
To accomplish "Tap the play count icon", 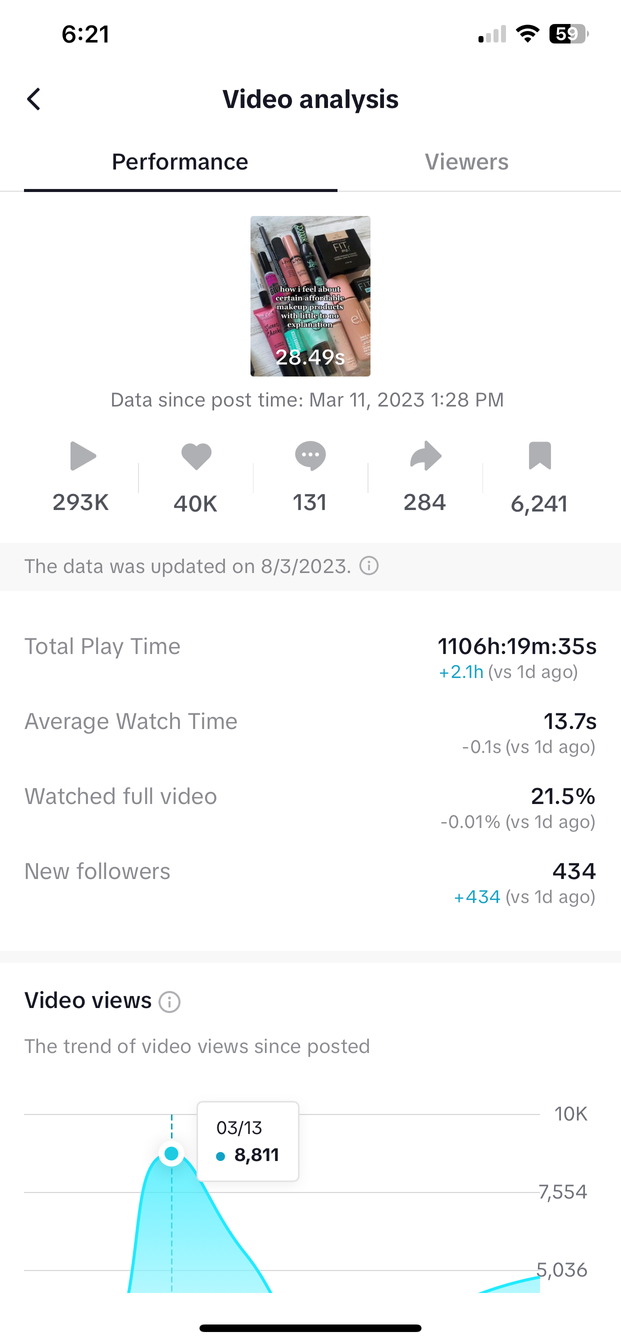I will pyautogui.click(x=82, y=457).
